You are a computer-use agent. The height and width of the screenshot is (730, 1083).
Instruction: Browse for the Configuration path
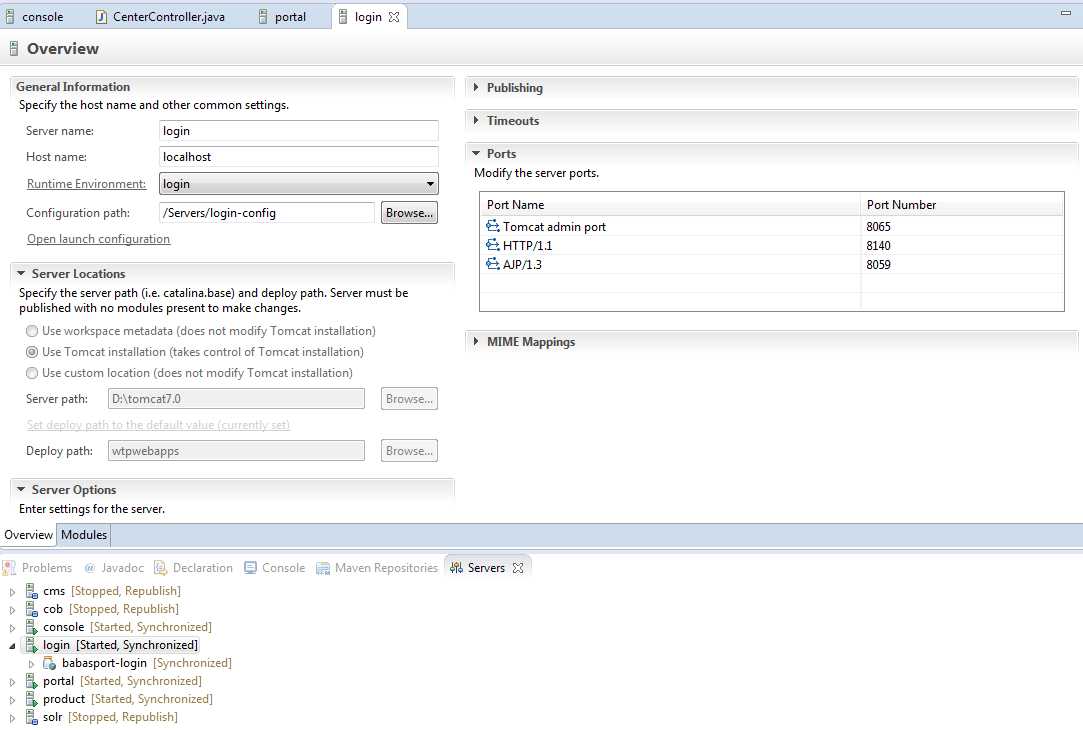pos(409,213)
